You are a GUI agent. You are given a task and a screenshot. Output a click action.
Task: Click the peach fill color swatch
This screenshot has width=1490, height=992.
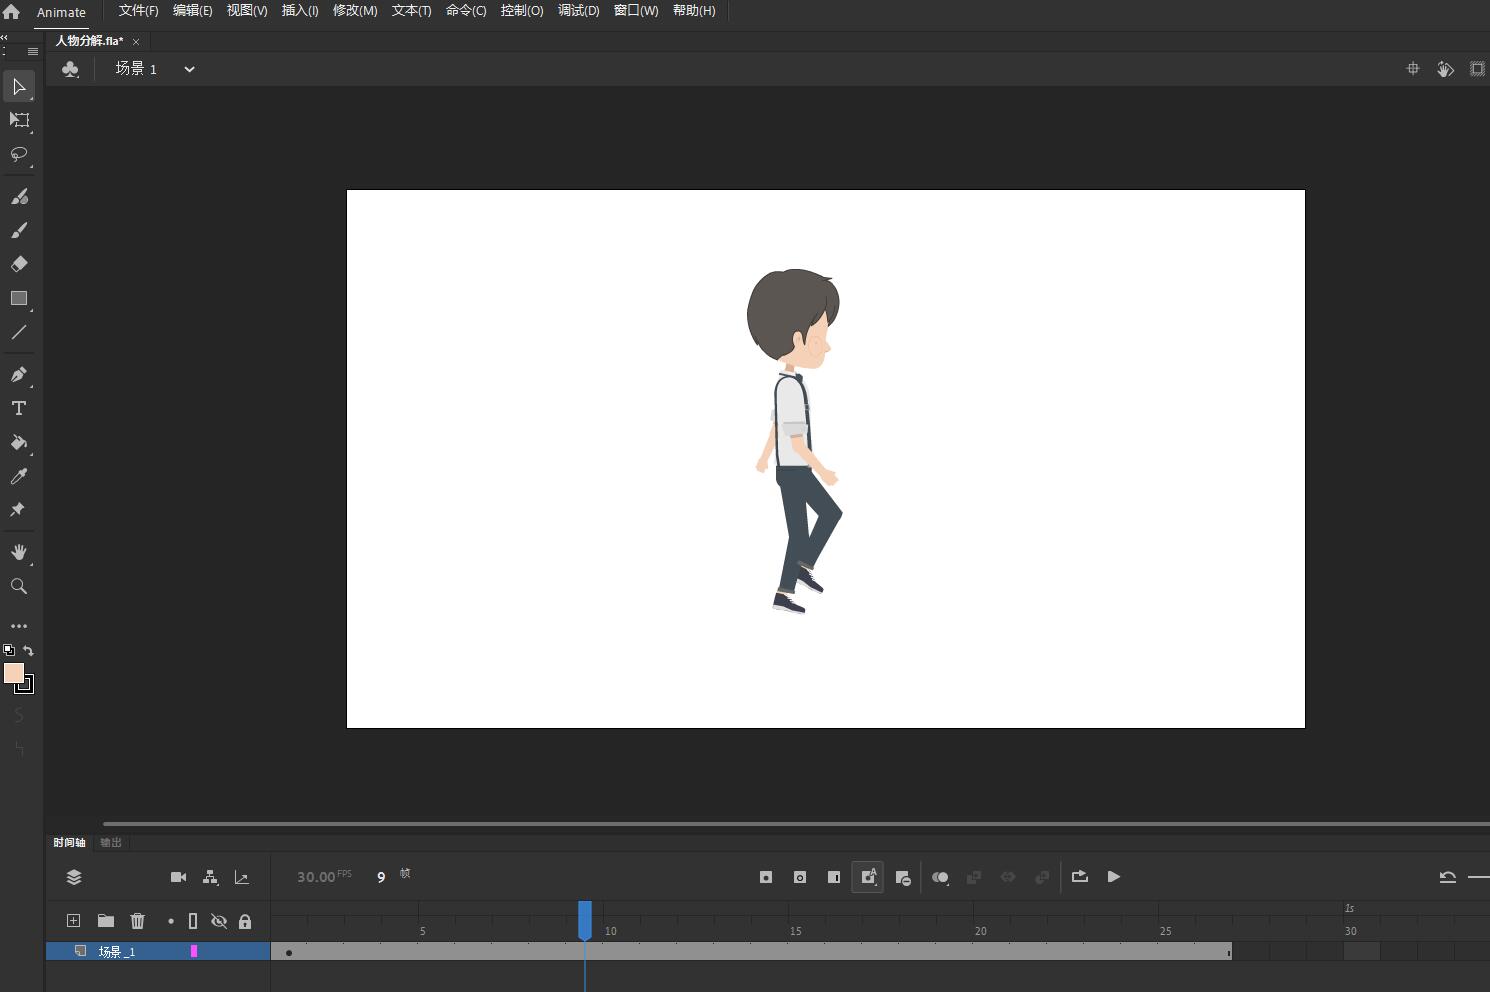pos(13,673)
